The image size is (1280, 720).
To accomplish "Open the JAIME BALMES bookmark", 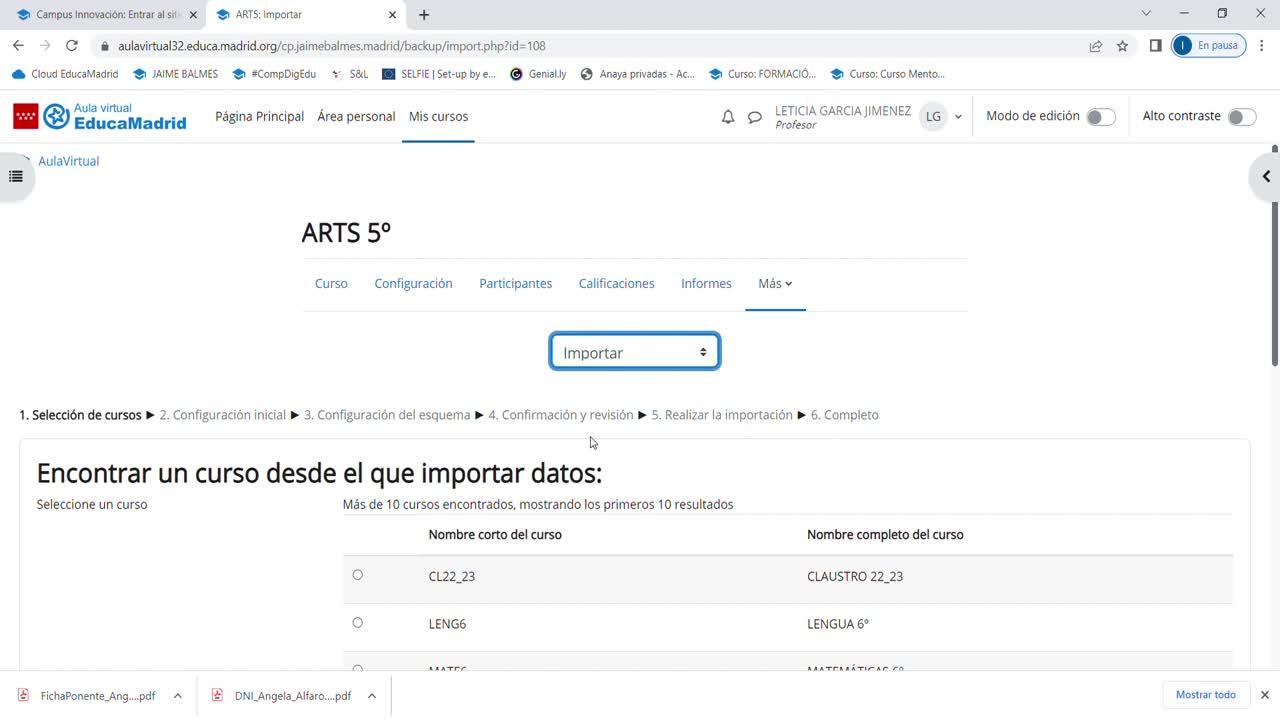I will pos(175,74).
